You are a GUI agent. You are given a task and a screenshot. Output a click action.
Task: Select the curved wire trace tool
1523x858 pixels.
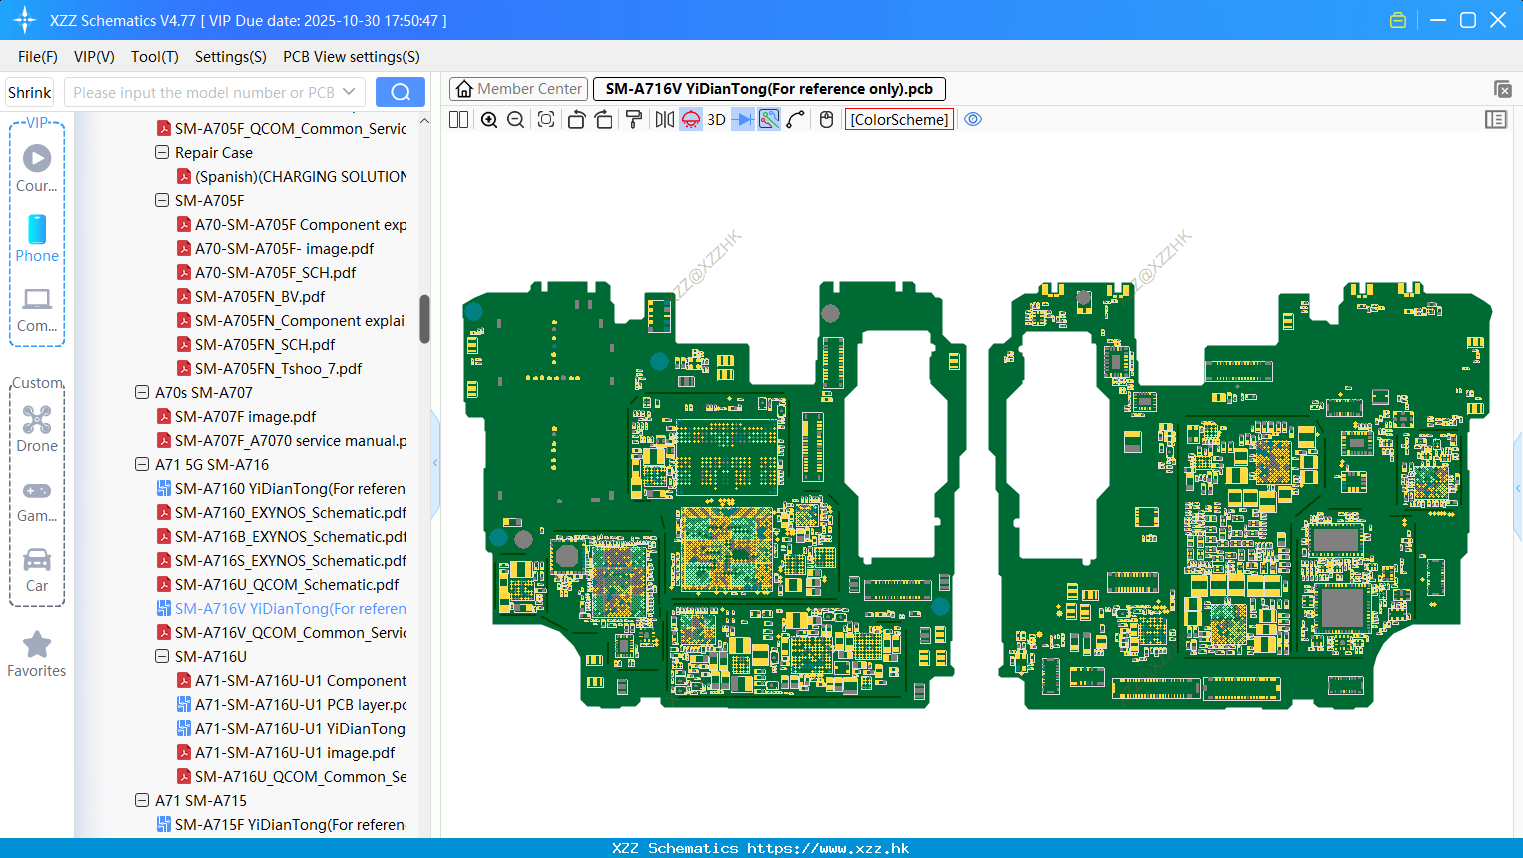[x=796, y=120]
